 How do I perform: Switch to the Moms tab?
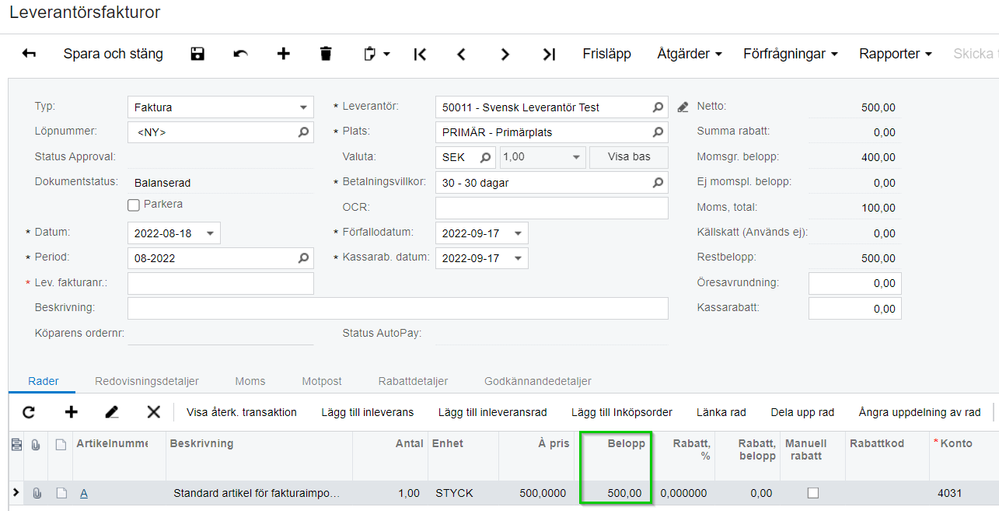point(250,381)
